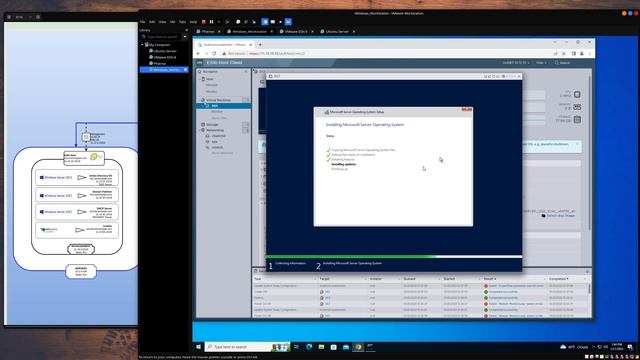The image size is (640, 360).
Task: Switch to the Windows_Workstation VM tab
Action: click(249, 31)
